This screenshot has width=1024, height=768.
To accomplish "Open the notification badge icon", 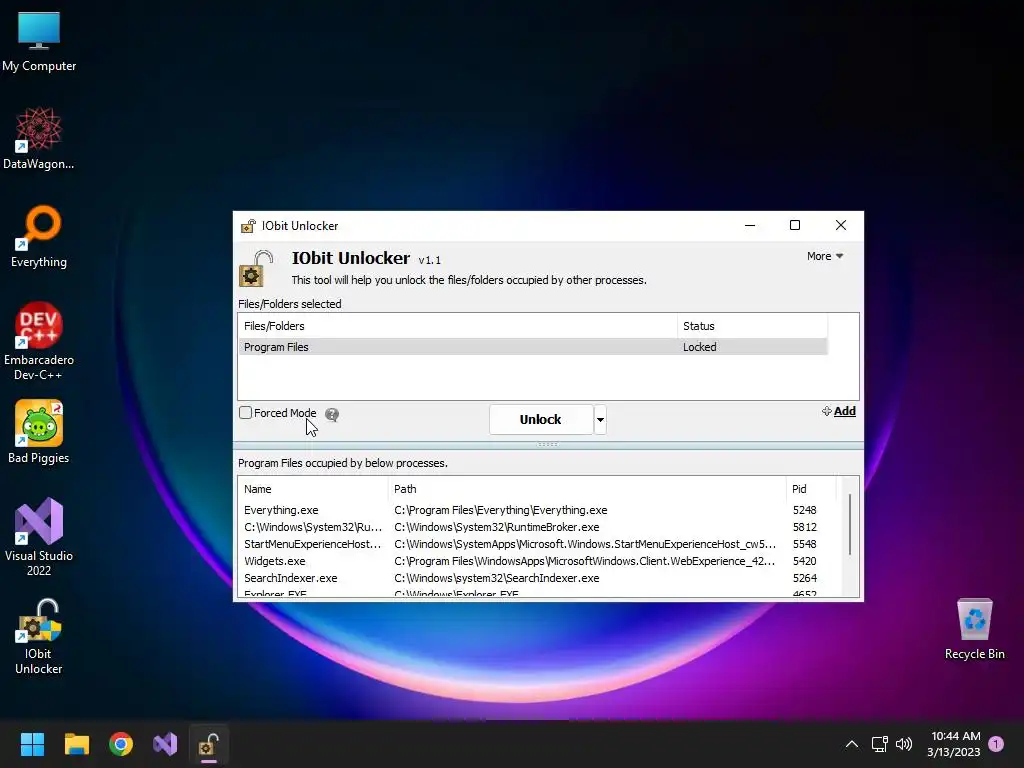I will (x=996, y=744).
